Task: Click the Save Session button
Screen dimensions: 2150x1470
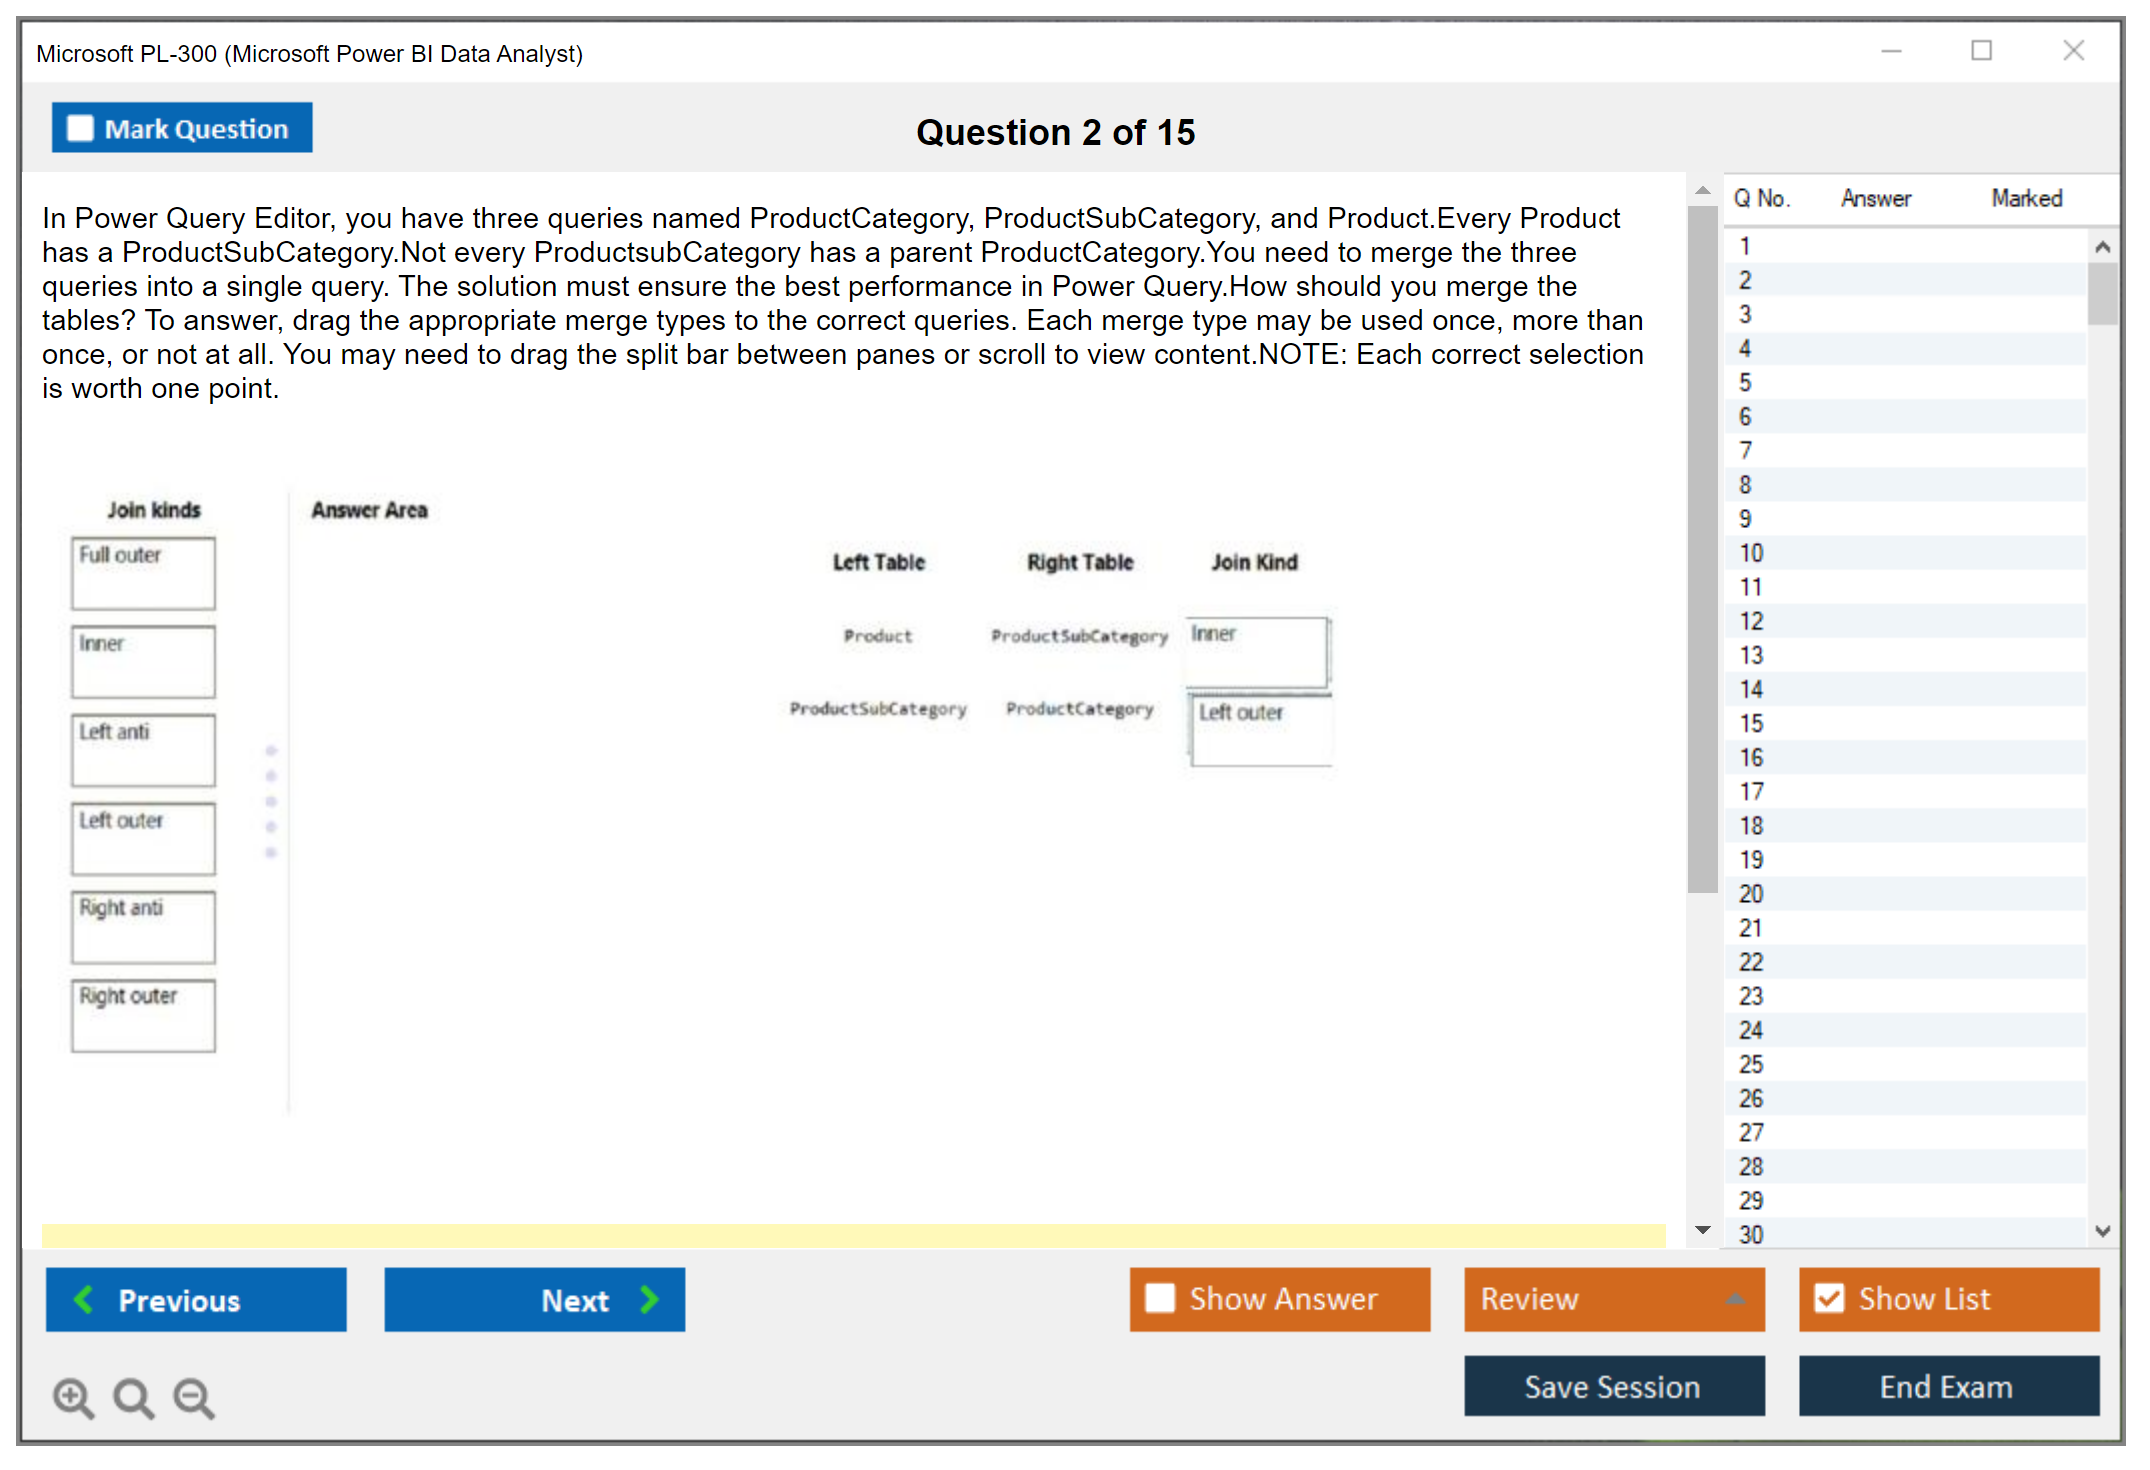Action: tap(1613, 1386)
